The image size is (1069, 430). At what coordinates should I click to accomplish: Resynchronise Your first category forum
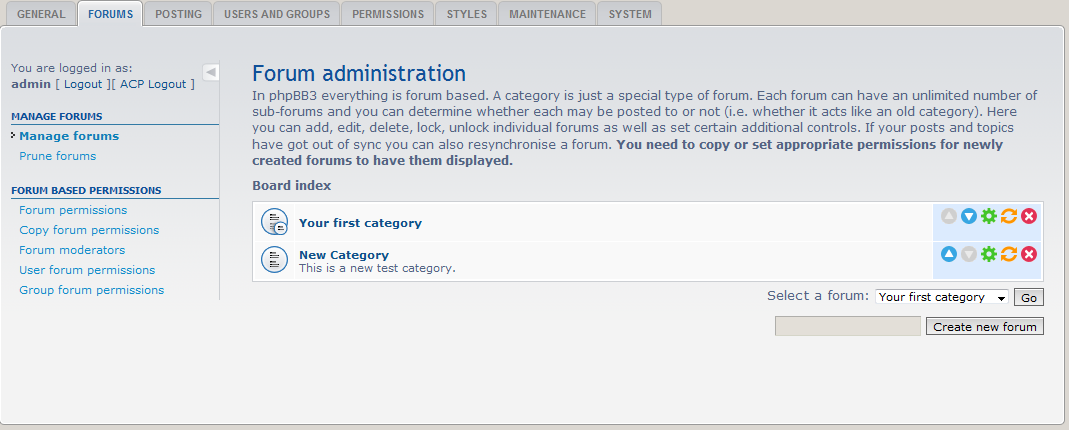[x=1009, y=217]
